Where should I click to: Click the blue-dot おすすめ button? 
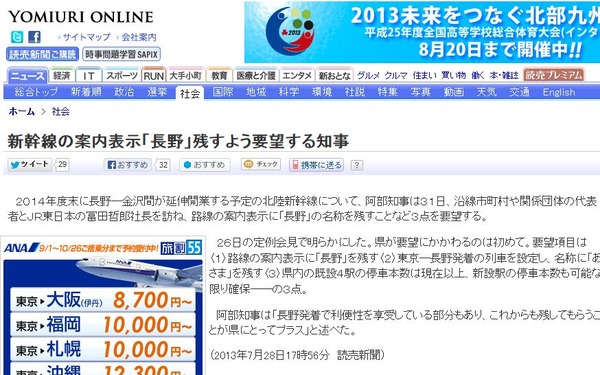pyautogui.click(x=205, y=165)
